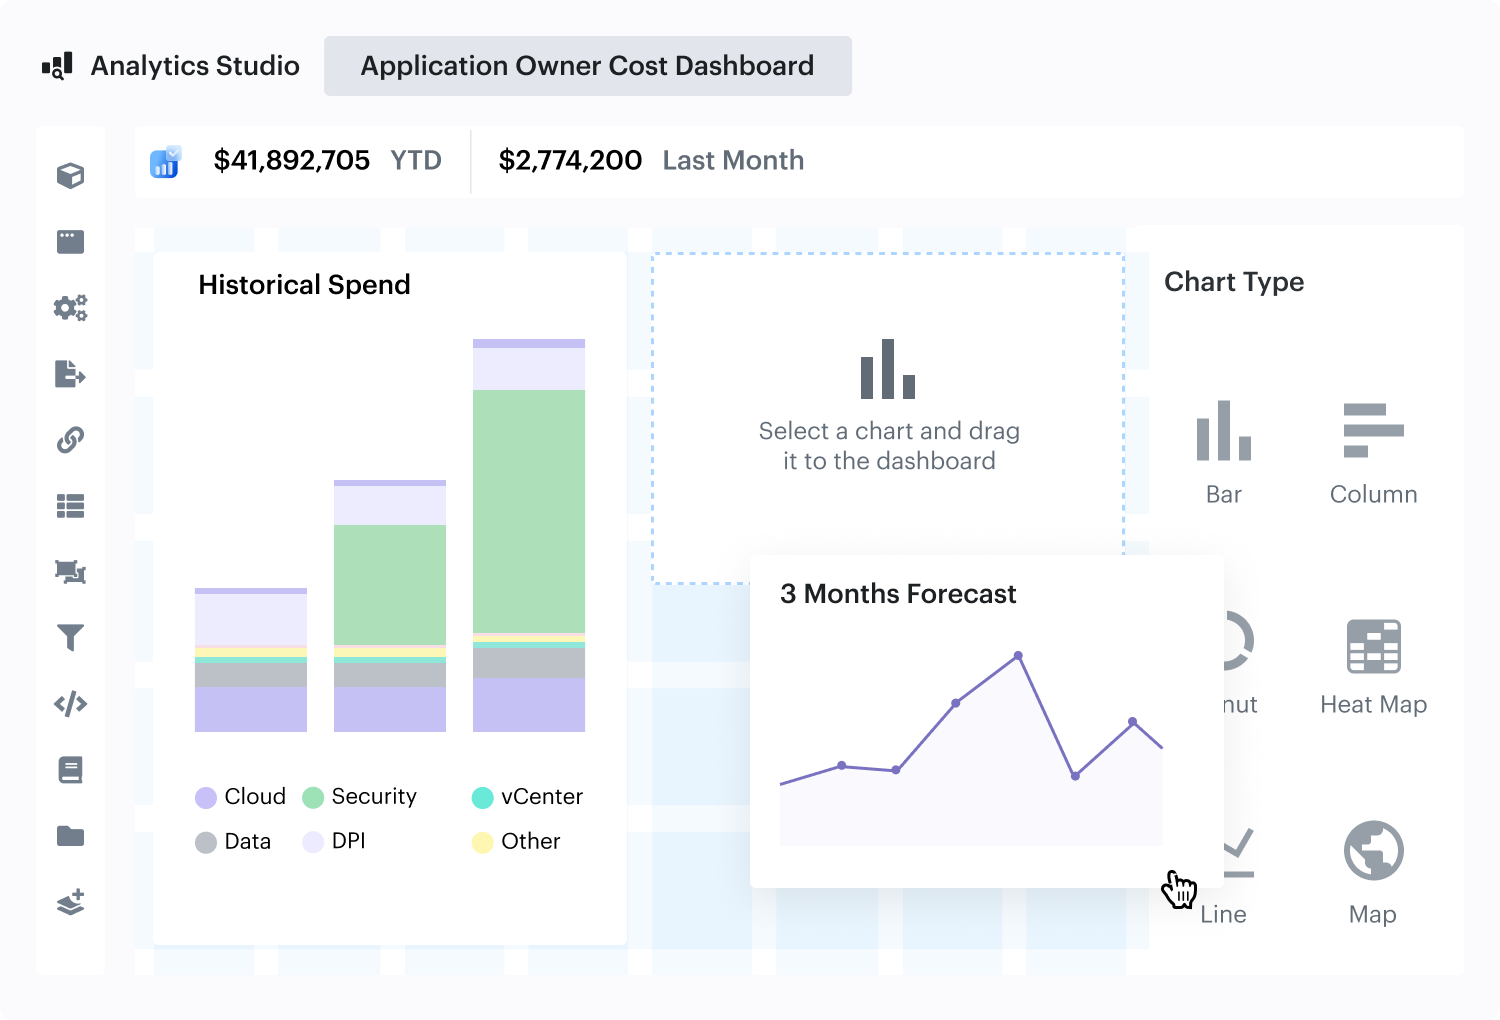Click the 3 Months Forecast chart card
This screenshot has width=1500, height=1020.
(x=985, y=720)
